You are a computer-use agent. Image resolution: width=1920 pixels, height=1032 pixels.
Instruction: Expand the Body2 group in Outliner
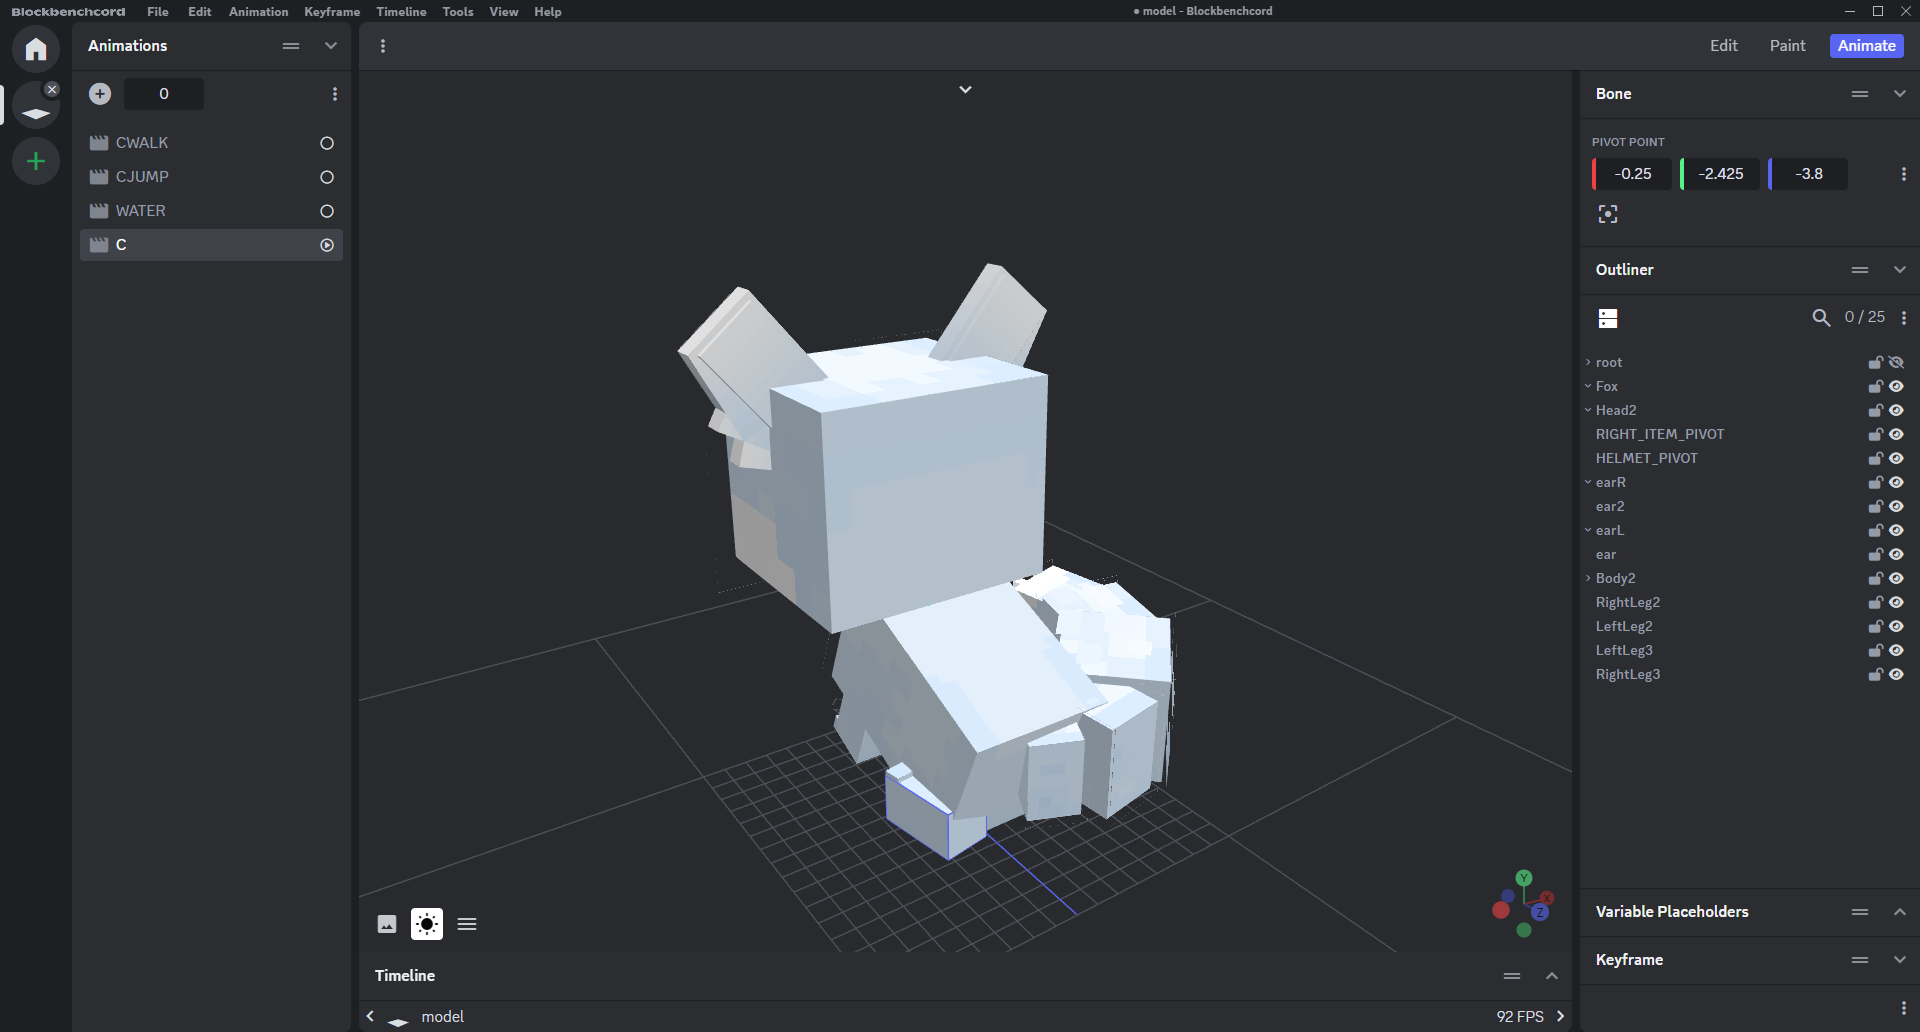tap(1588, 579)
